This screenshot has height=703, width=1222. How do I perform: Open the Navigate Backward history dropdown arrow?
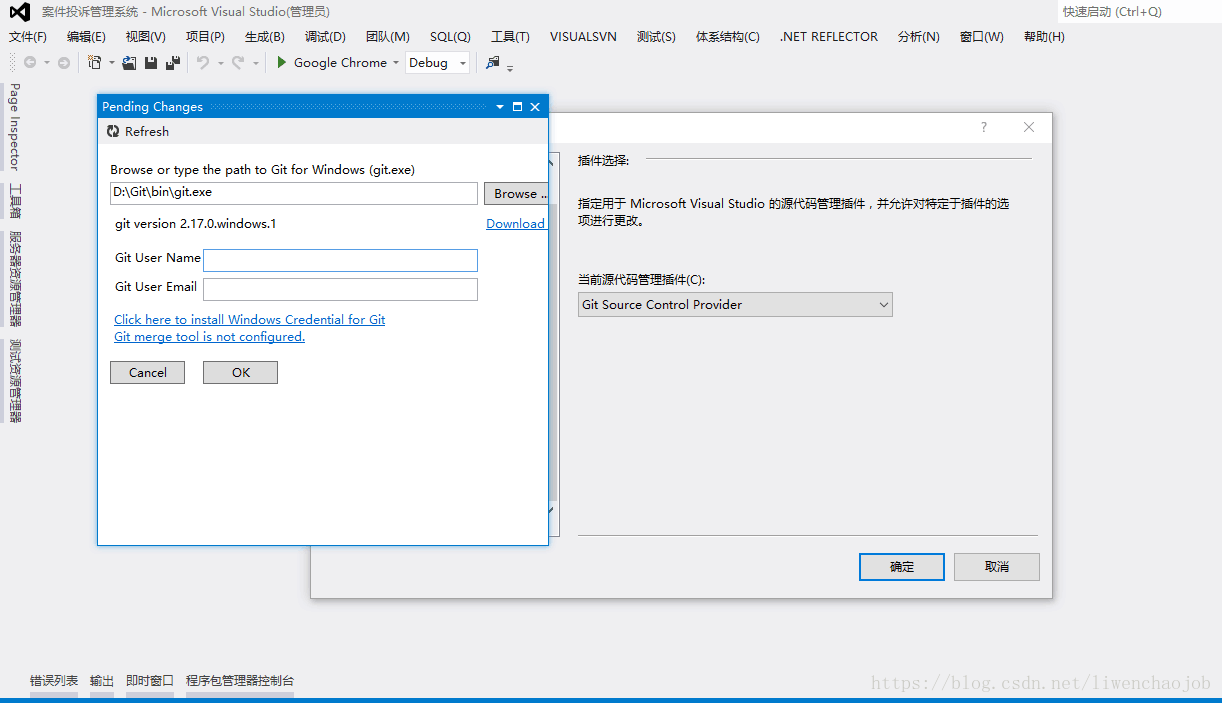click(46, 63)
